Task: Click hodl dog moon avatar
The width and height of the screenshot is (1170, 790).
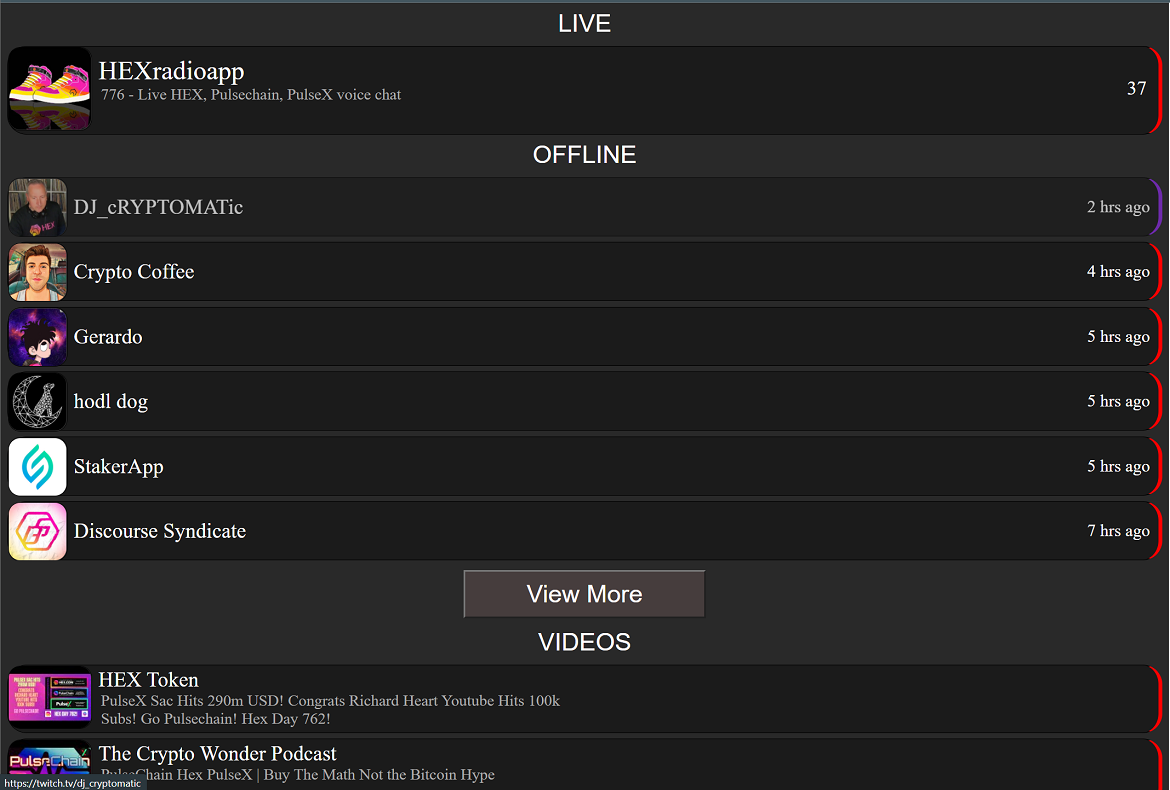Action: click(x=37, y=402)
